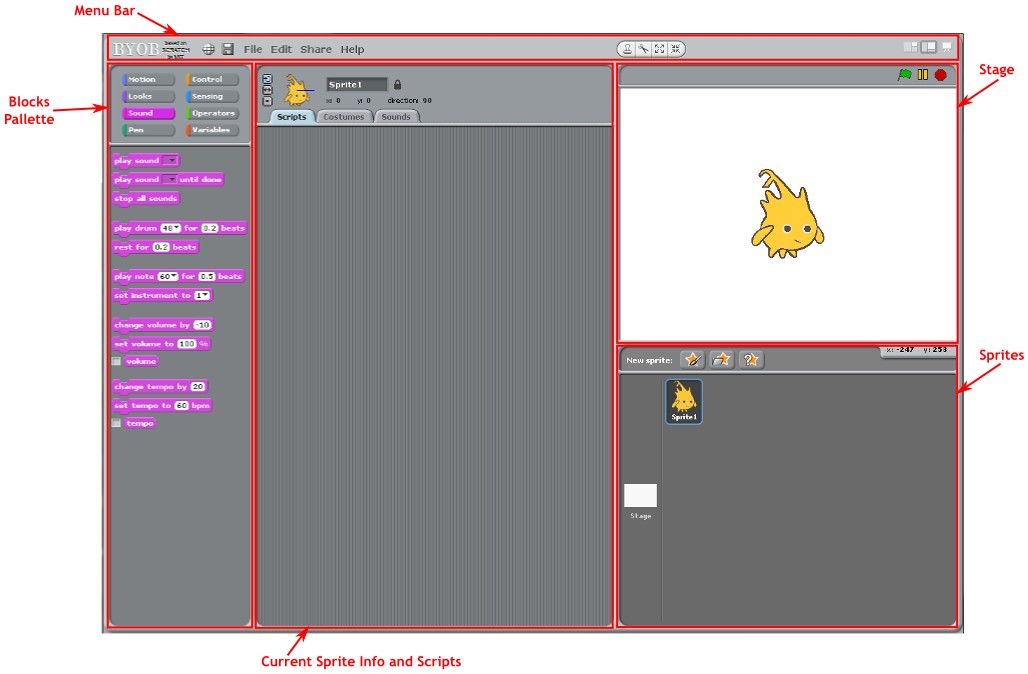The height and width of the screenshot is (674, 1028).
Task: Click the globe language icon
Action: [208, 49]
